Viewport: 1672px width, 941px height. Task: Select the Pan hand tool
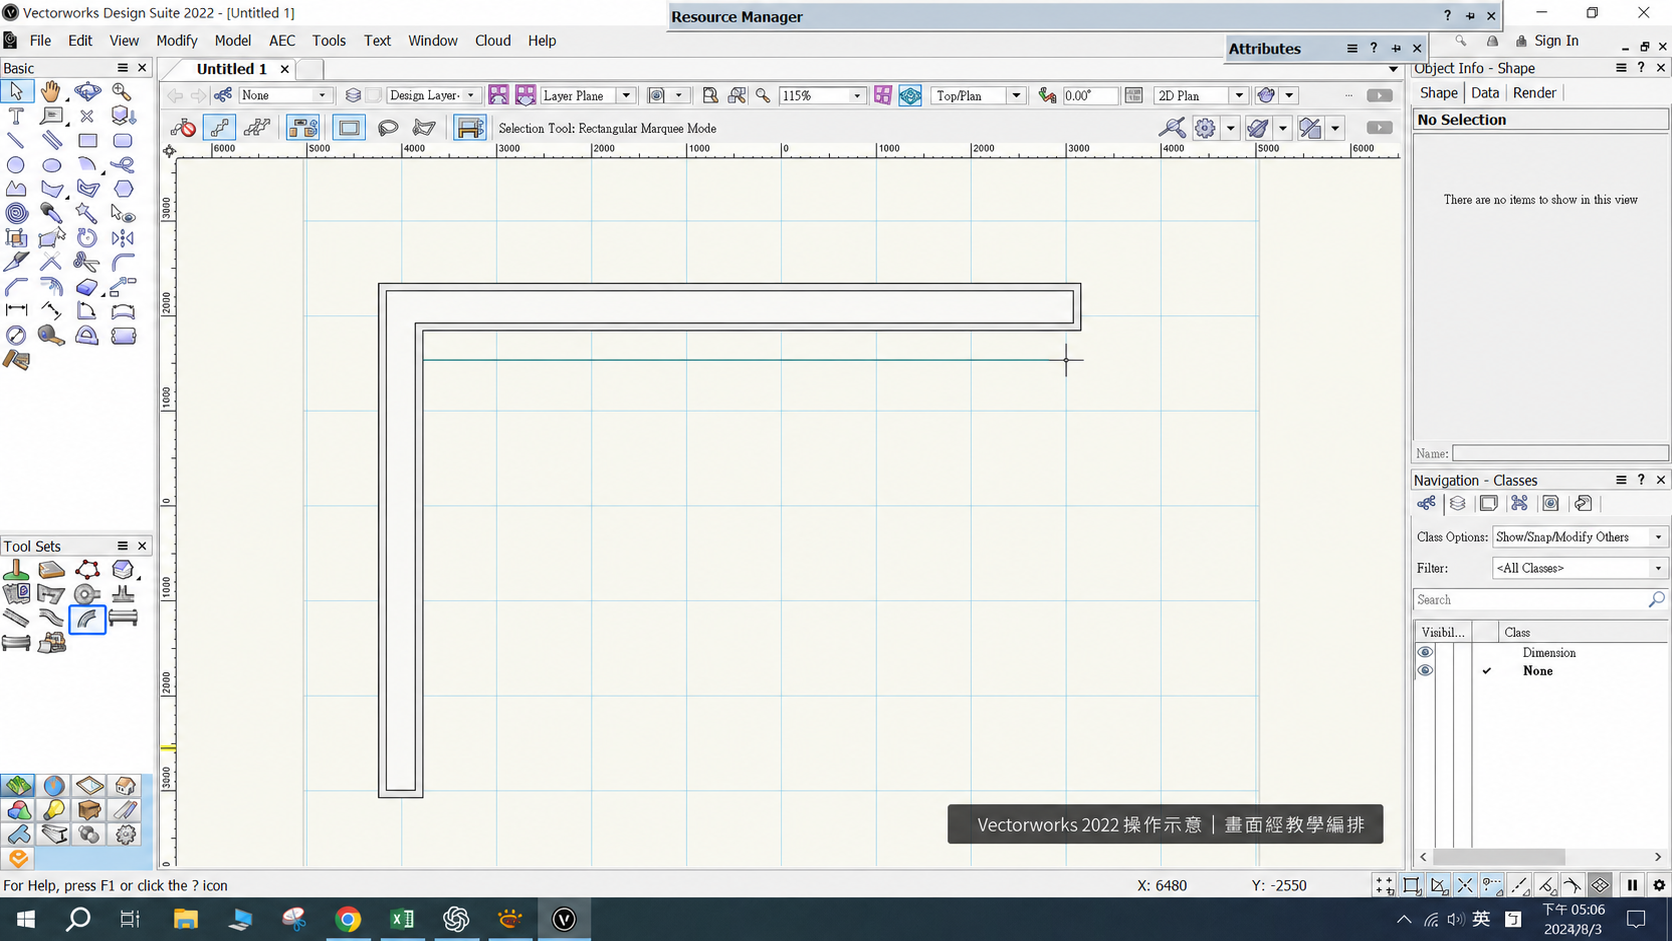tap(51, 92)
